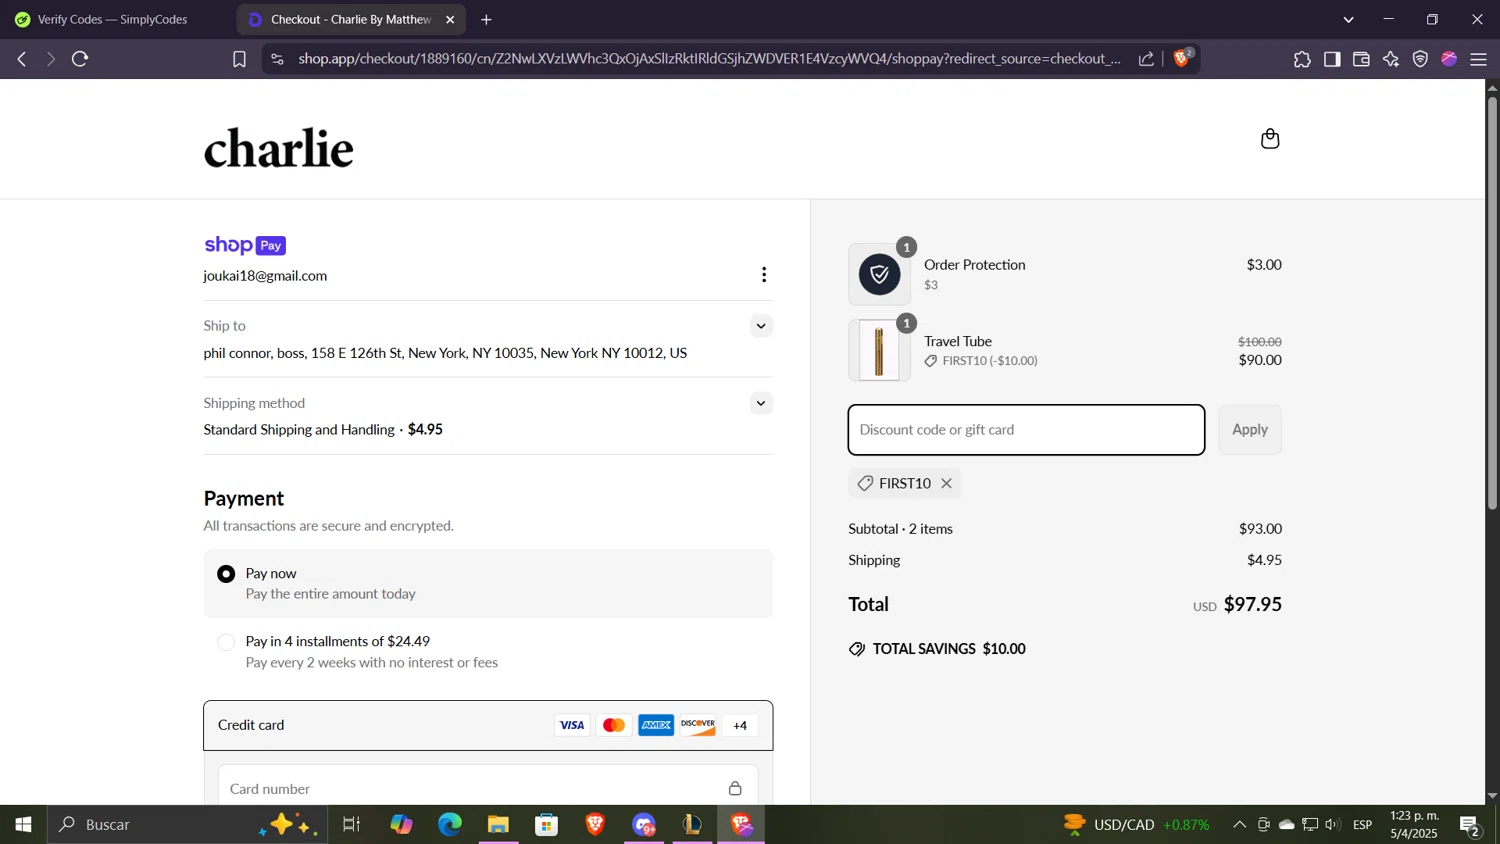Open Brave Shields lion icon
The width and height of the screenshot is (1500, 844).
1183,58
